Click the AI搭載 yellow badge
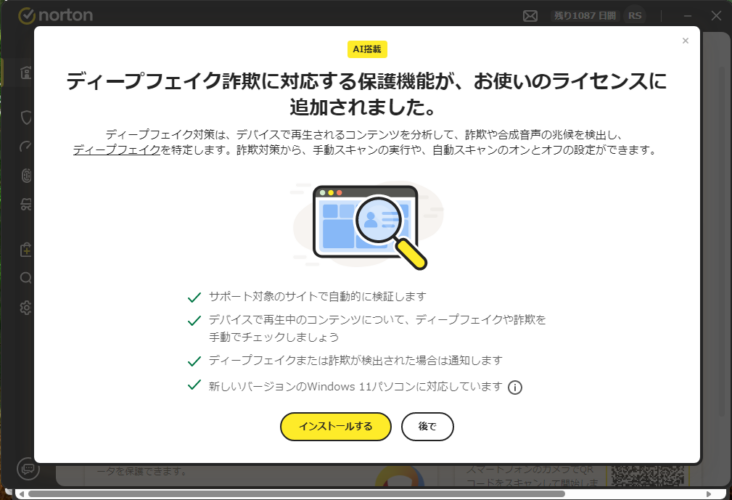This screenshot has height=500, width=732. click(x=367, y=49)
